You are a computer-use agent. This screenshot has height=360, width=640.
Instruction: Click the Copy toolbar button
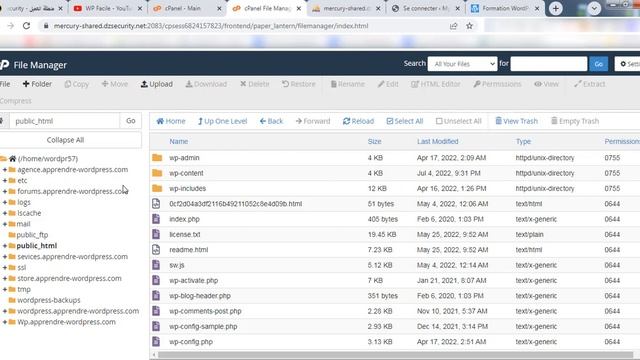click(x=76, y=84)
